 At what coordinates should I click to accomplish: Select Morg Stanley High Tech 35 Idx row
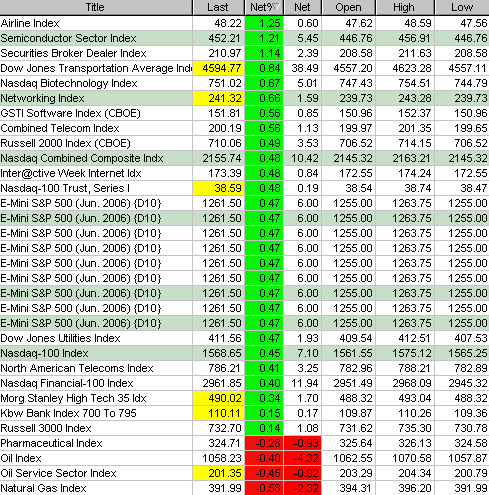tap(244, 398)
